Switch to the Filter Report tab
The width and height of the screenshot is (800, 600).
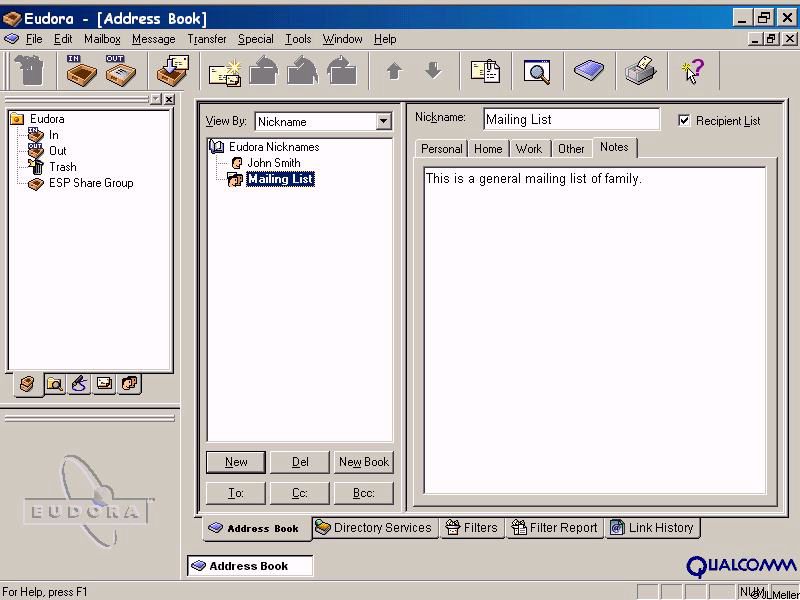(x=555, y=528)
